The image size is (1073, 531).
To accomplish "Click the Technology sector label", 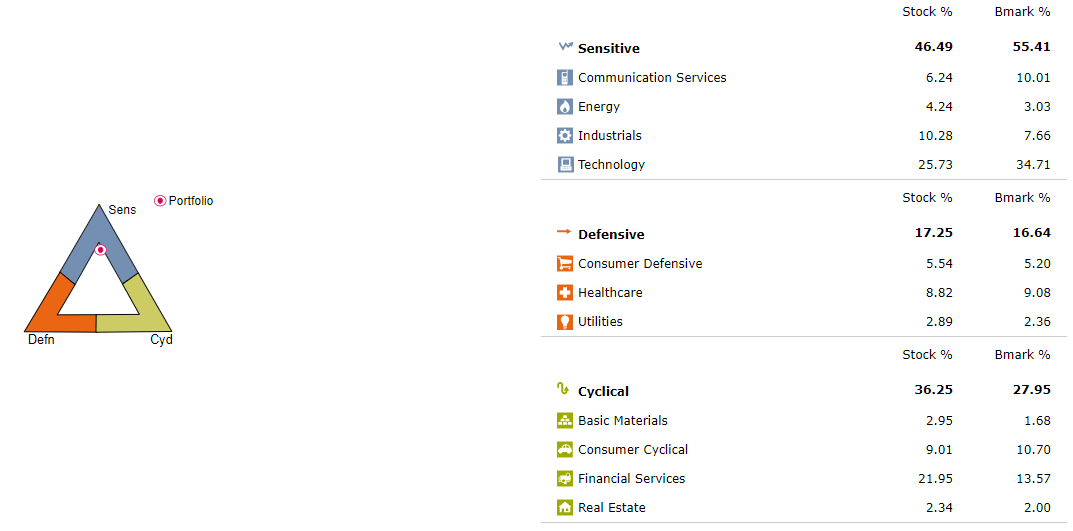I will point(611,164).
